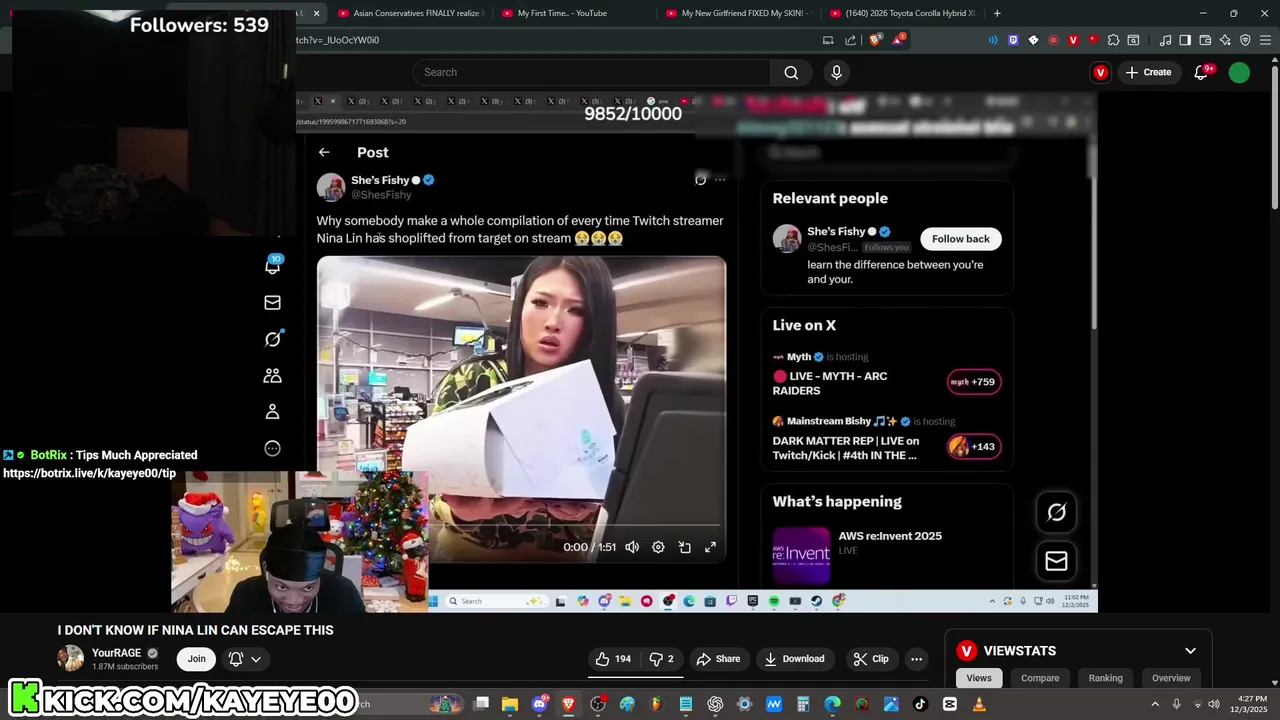
Task: Mute the tweet video volume icon
Action: click(632, 547)
